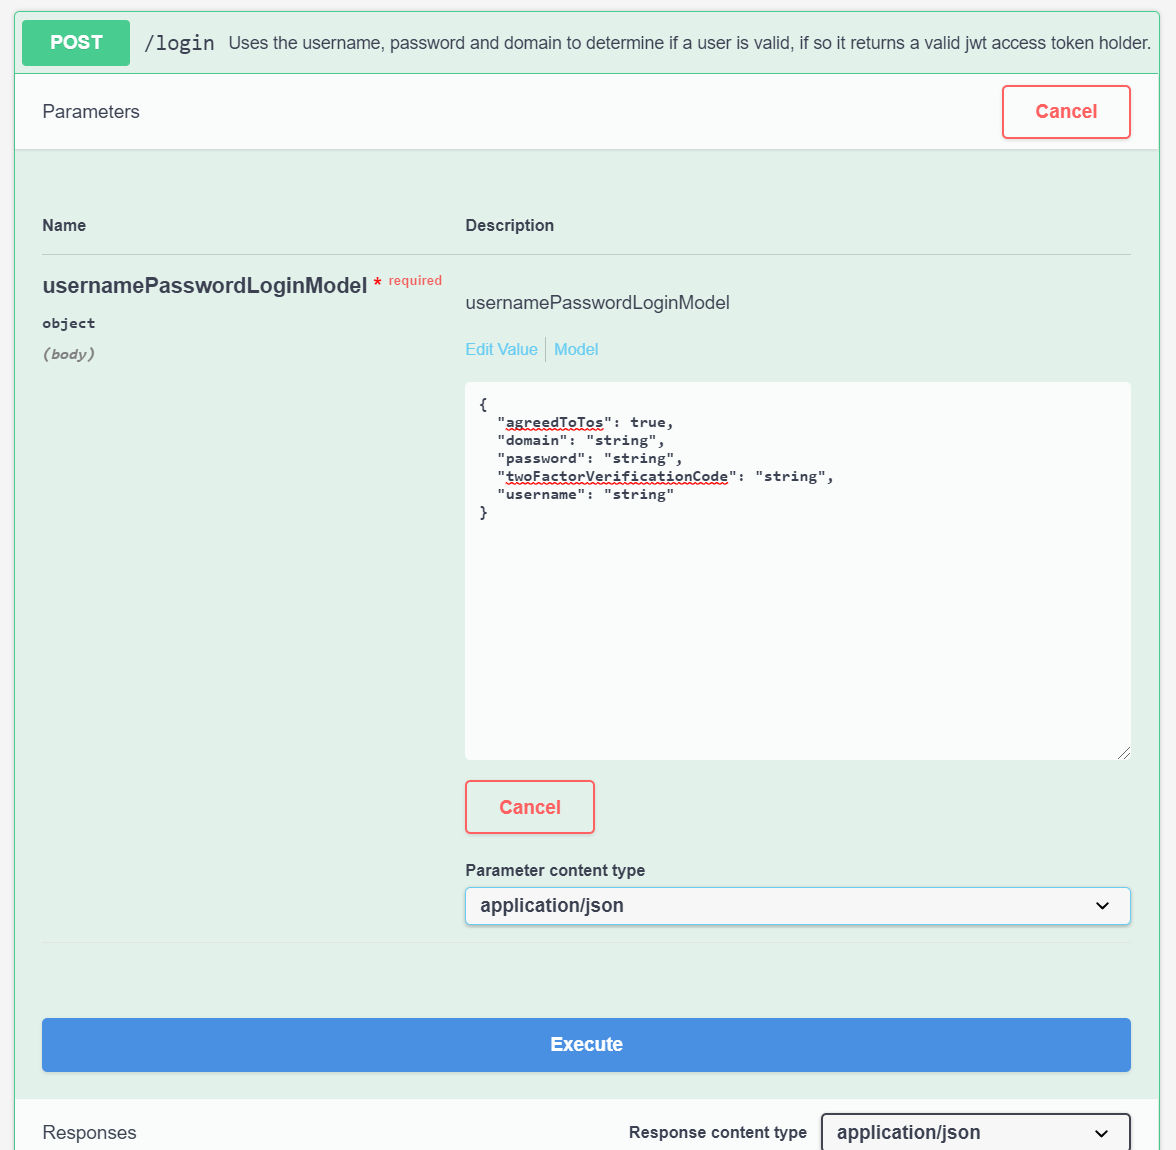Cancel try-it-out in Parameters header
Viewport: 1176px width, 1150px height.
click(x=1066, y=112)
